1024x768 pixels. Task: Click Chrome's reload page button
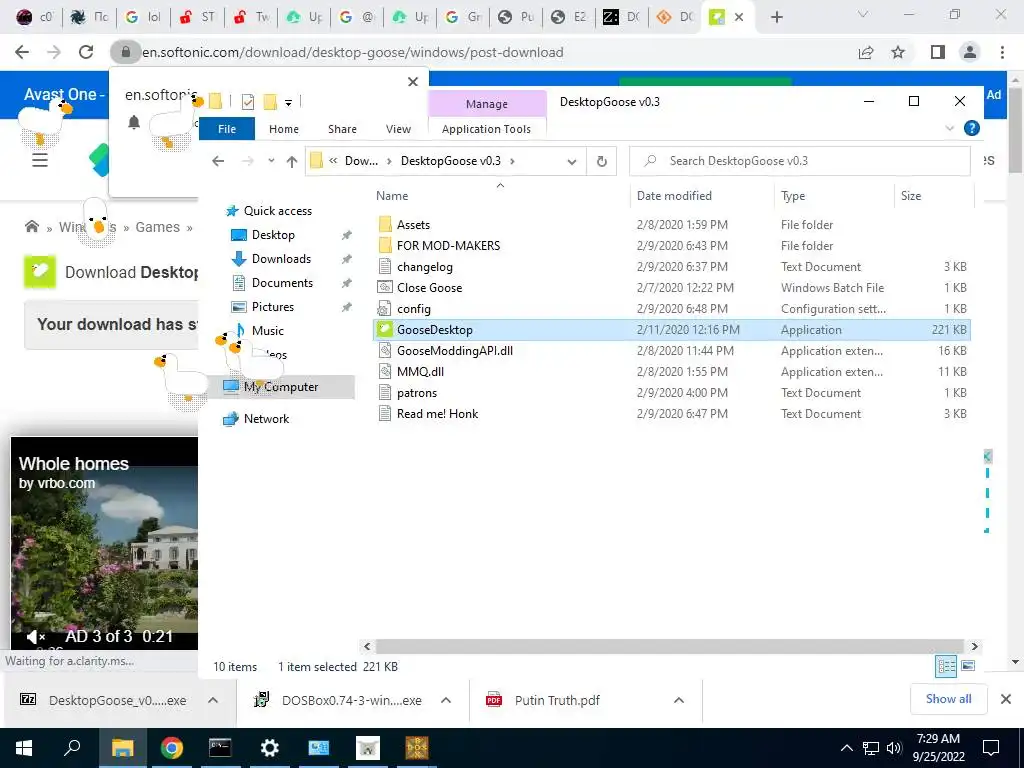86,52
